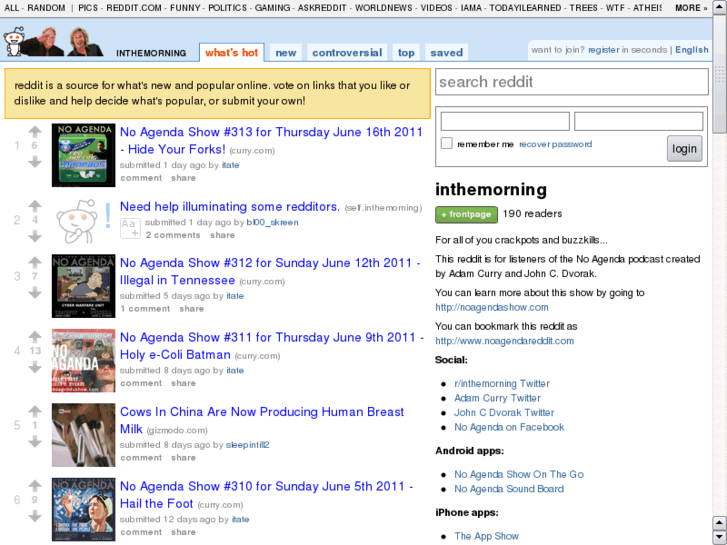The image size is (727, 545).
Task: Downvote 'Need help illuminating some redditors'
Action: pos(35,237)
